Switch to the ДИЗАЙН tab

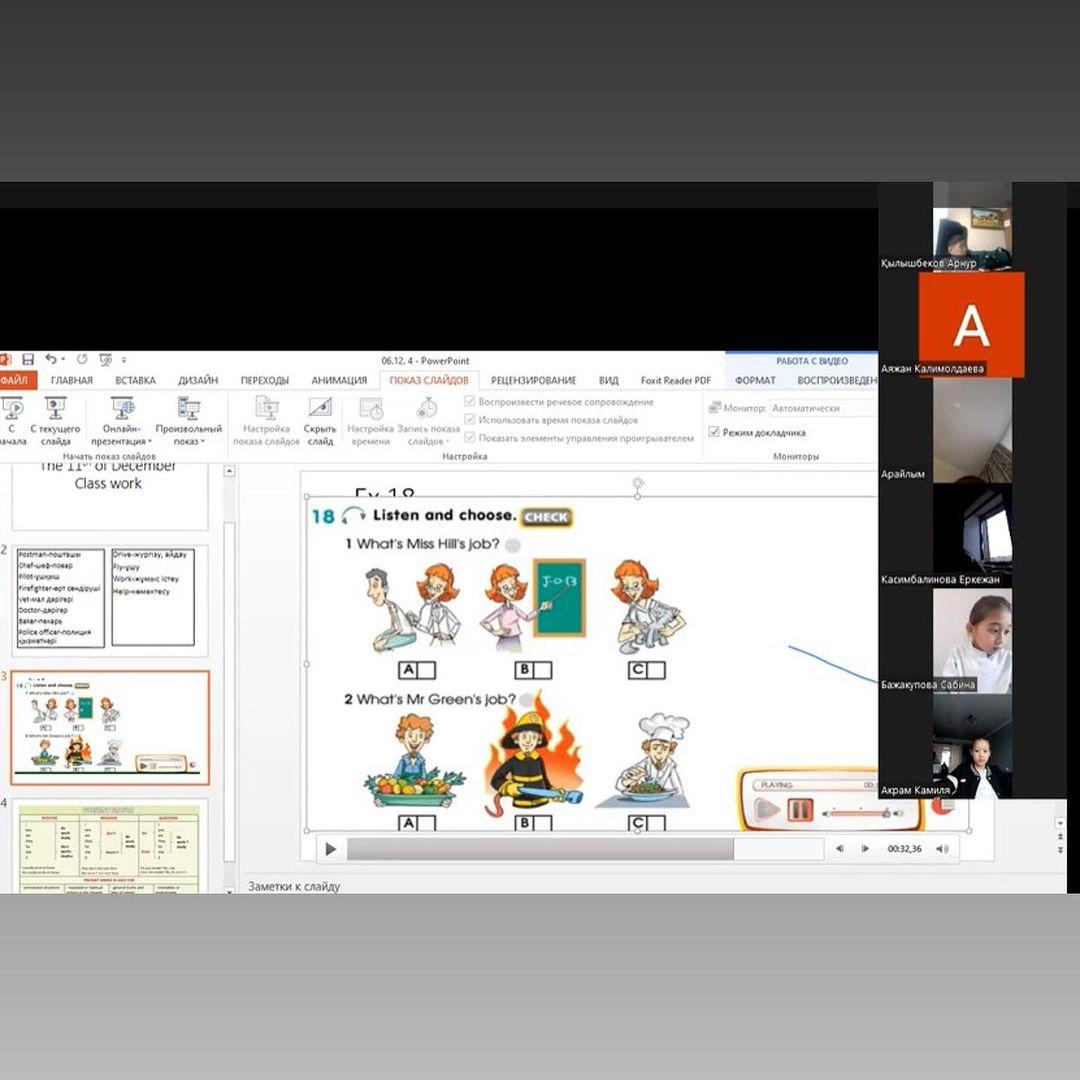198,380
